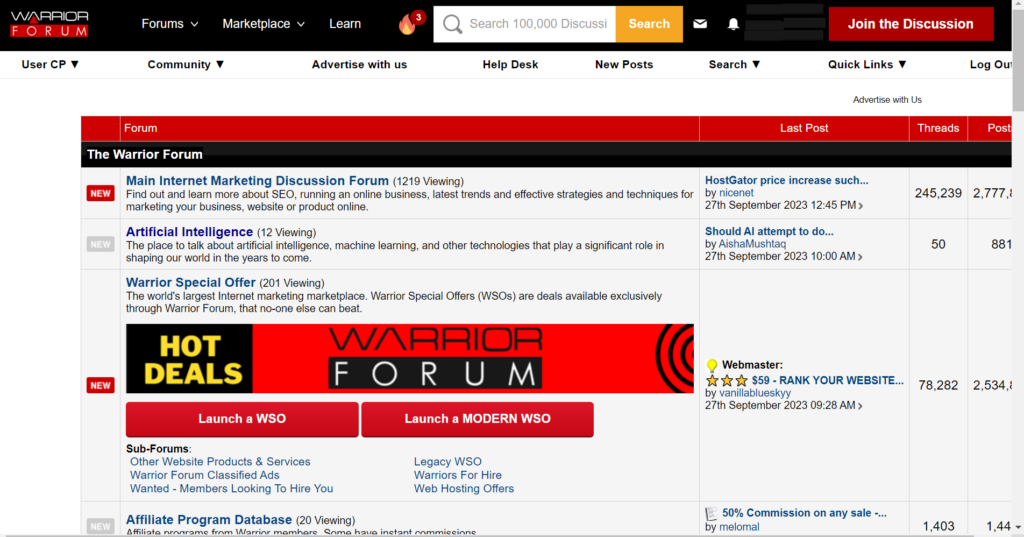1024x537 pixels.
Task: Open the Legacy WSO sub-forum
Action: point(447,462)
